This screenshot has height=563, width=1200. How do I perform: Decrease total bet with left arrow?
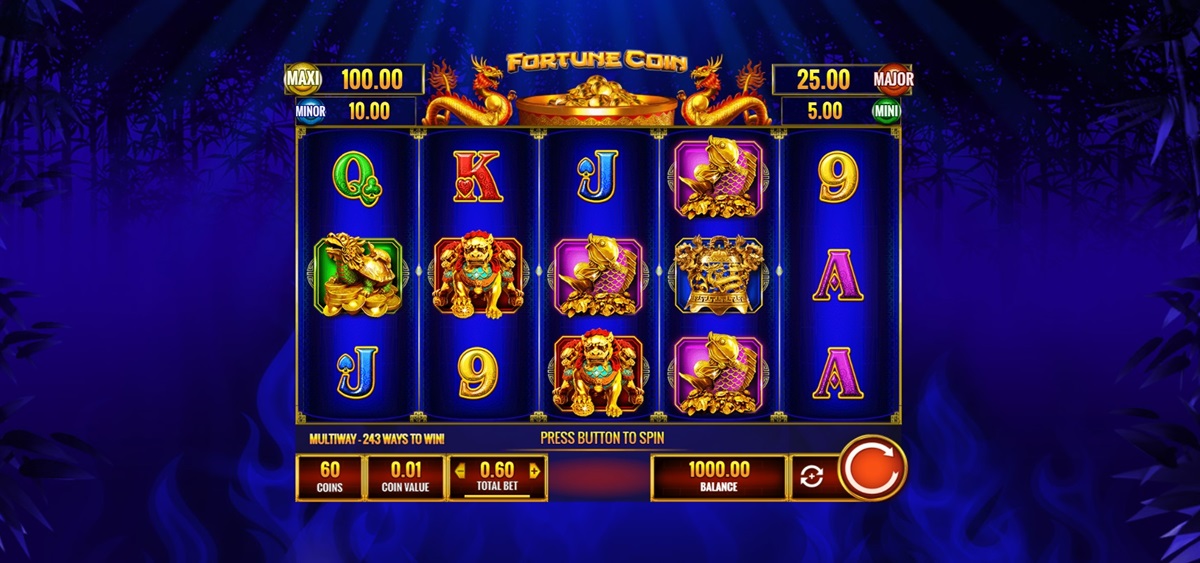click(459, 469)
